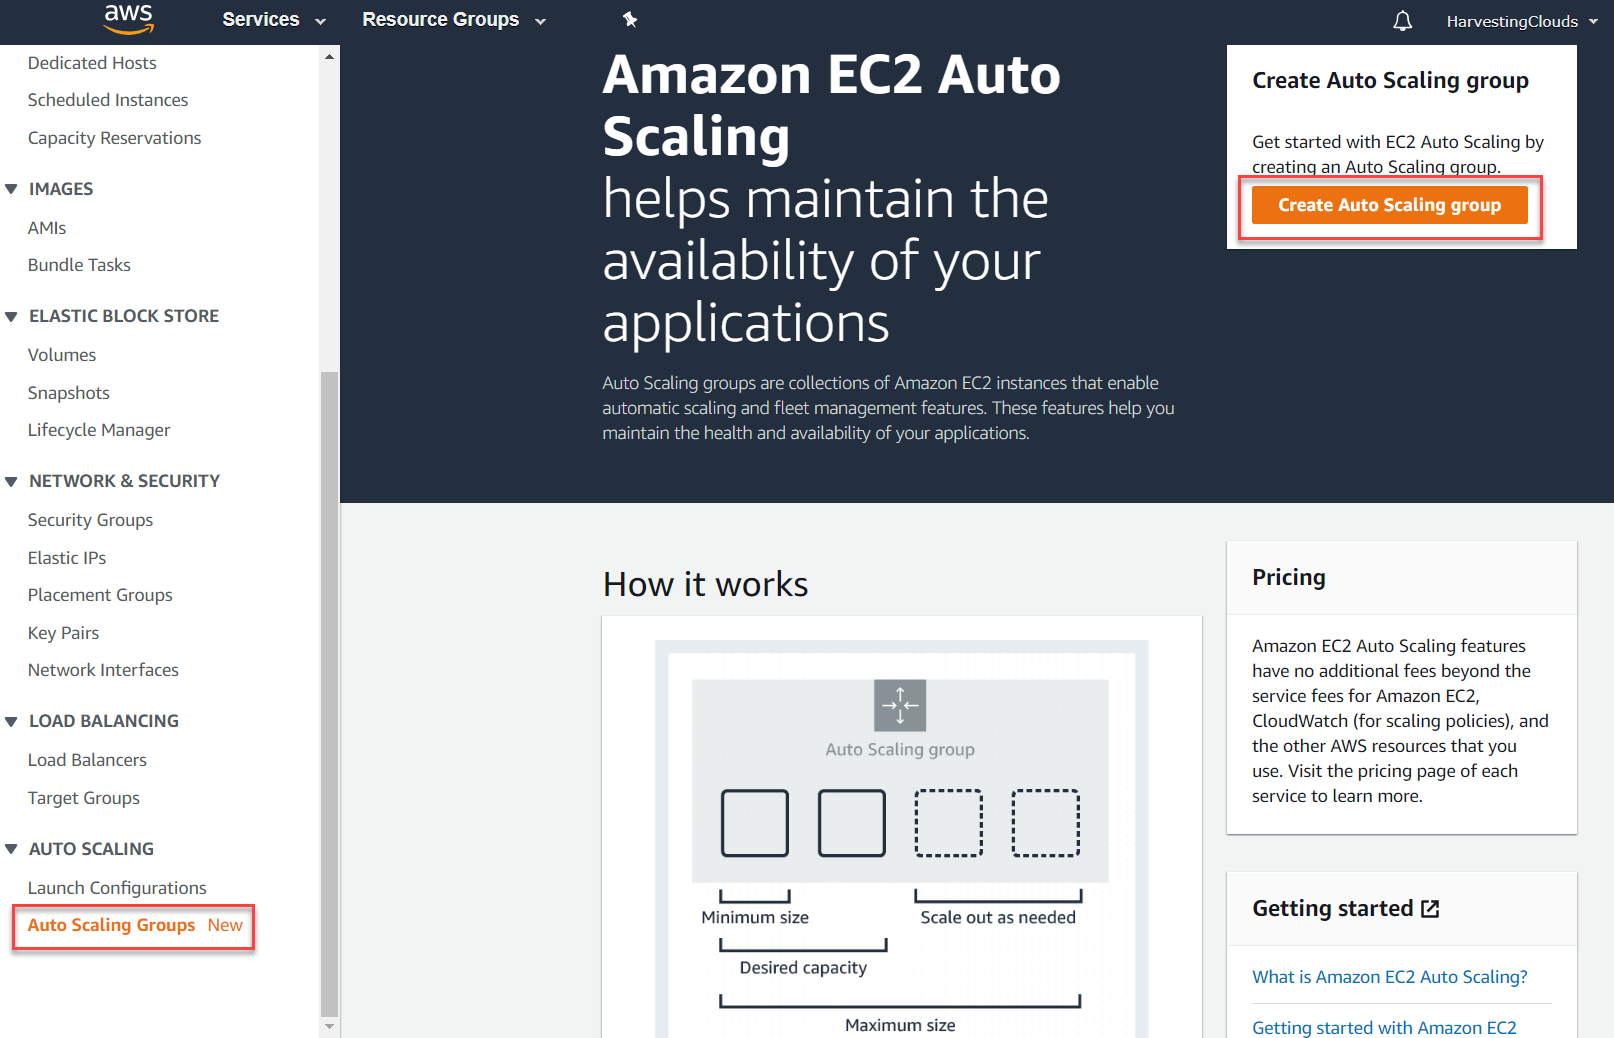This screenshot has width=1614, height=1038.
Task: Click the 'Minimum size' diagram label
Action: (x=755, y=918)
